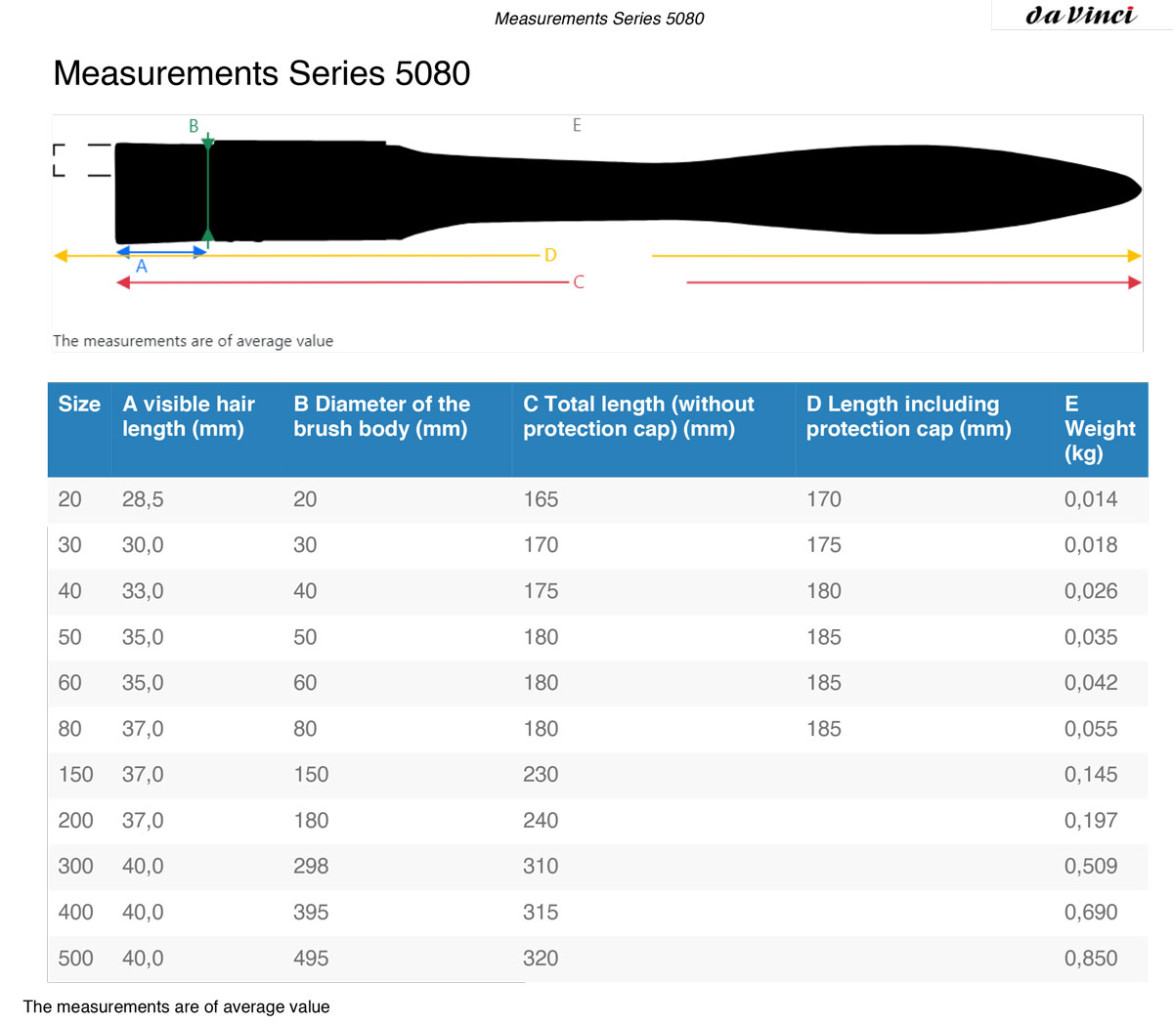Click the Size cell 400
Viewport: 1173px width, 1024px height.
tap(76, 912)
